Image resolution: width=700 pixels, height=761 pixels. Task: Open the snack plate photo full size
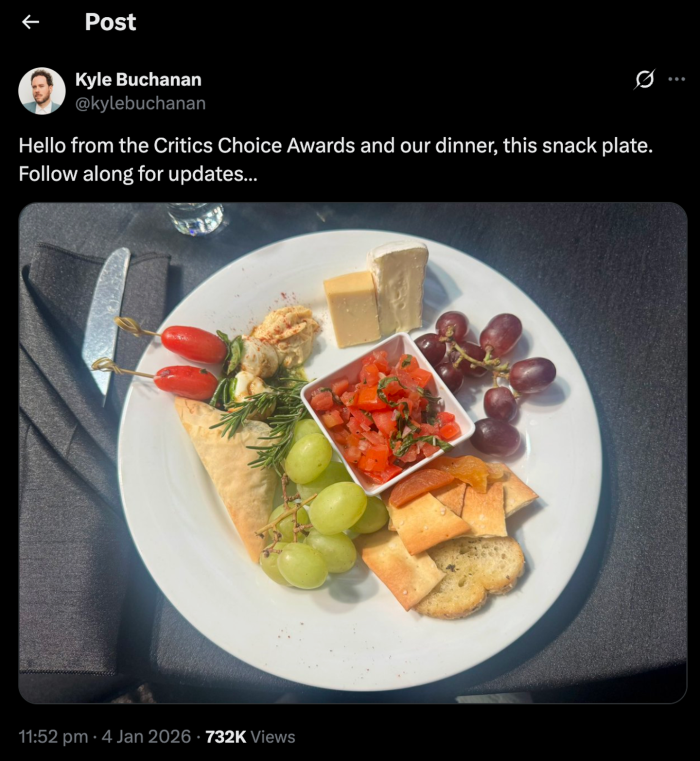[353, 452]
